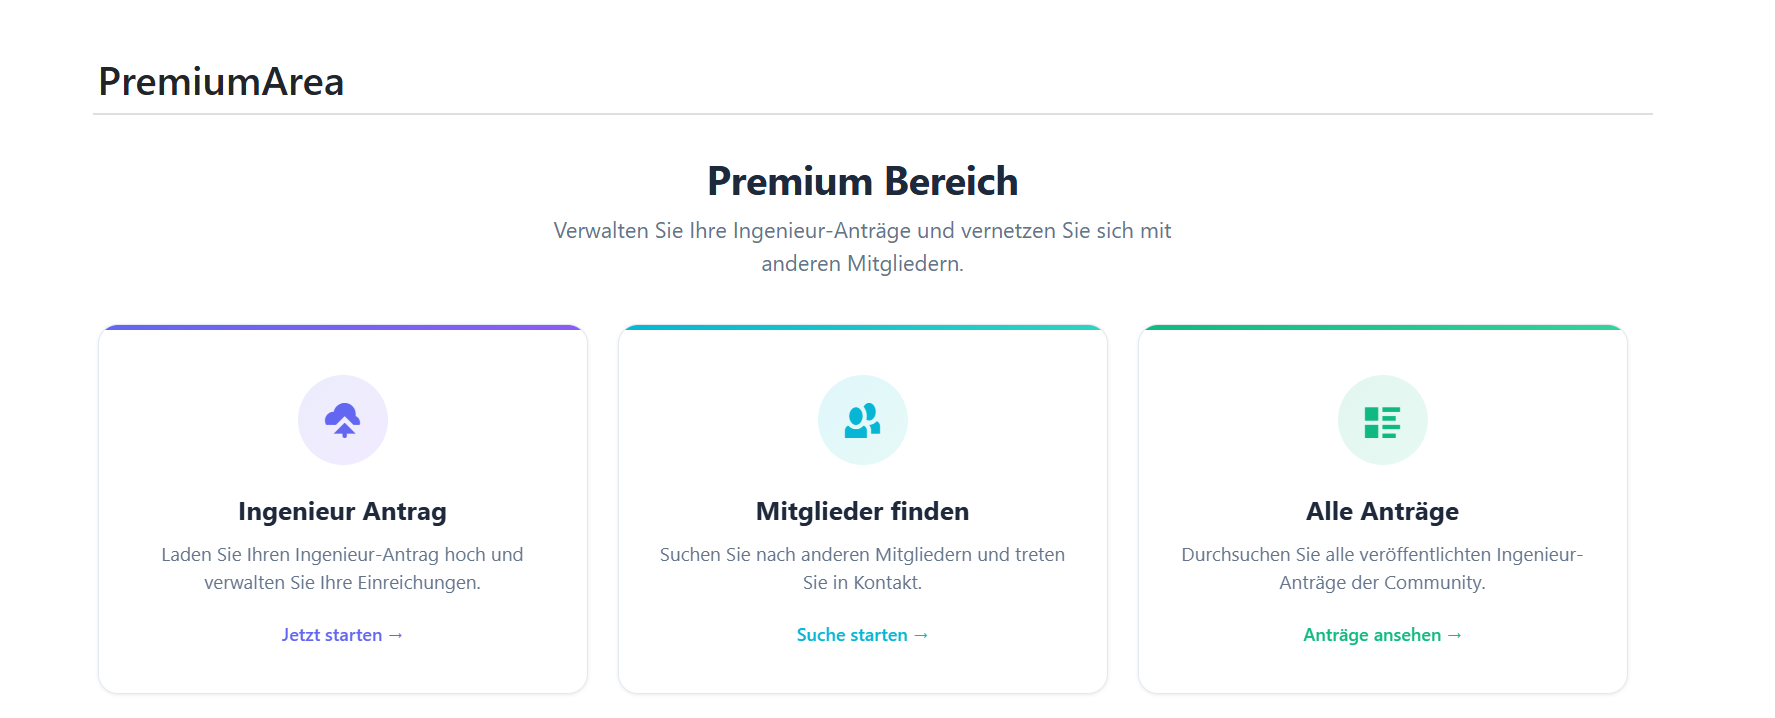Open the Anträge ansehen link
The height and width of the screenshot is (718, 1775).
pyautogui.click(x=1382, y=635)
